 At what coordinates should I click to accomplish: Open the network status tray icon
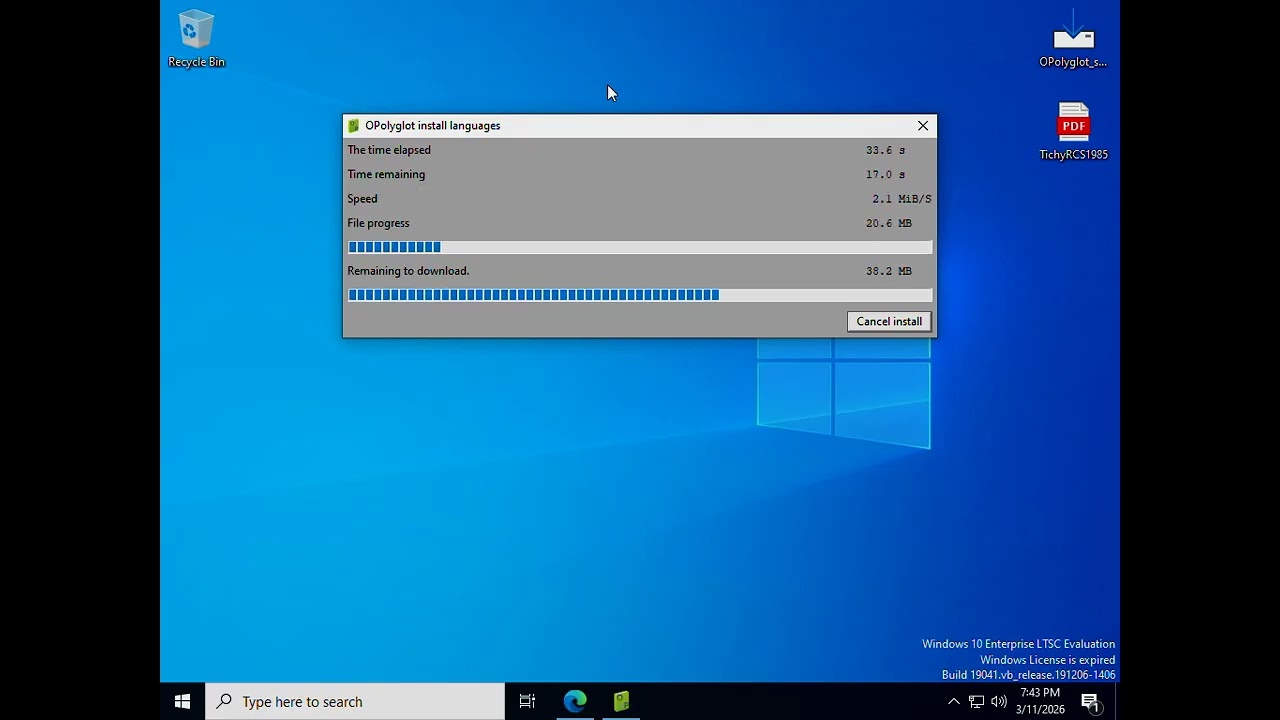976,702
